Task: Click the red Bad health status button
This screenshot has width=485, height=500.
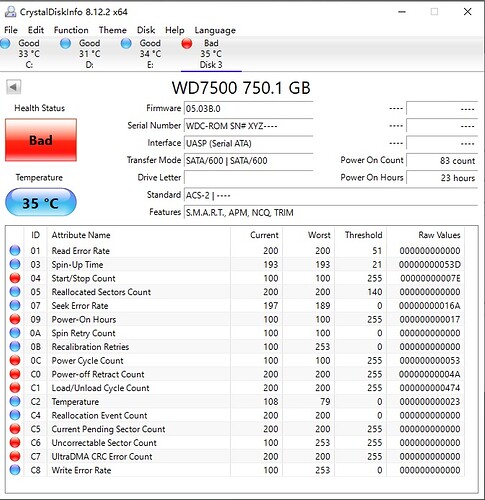Action: (41, 140)
